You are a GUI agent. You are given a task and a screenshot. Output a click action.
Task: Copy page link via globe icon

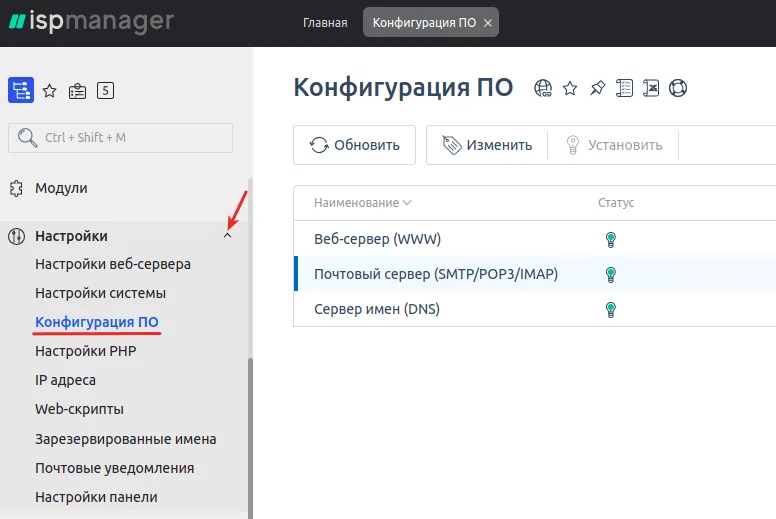tap(543, 88)
